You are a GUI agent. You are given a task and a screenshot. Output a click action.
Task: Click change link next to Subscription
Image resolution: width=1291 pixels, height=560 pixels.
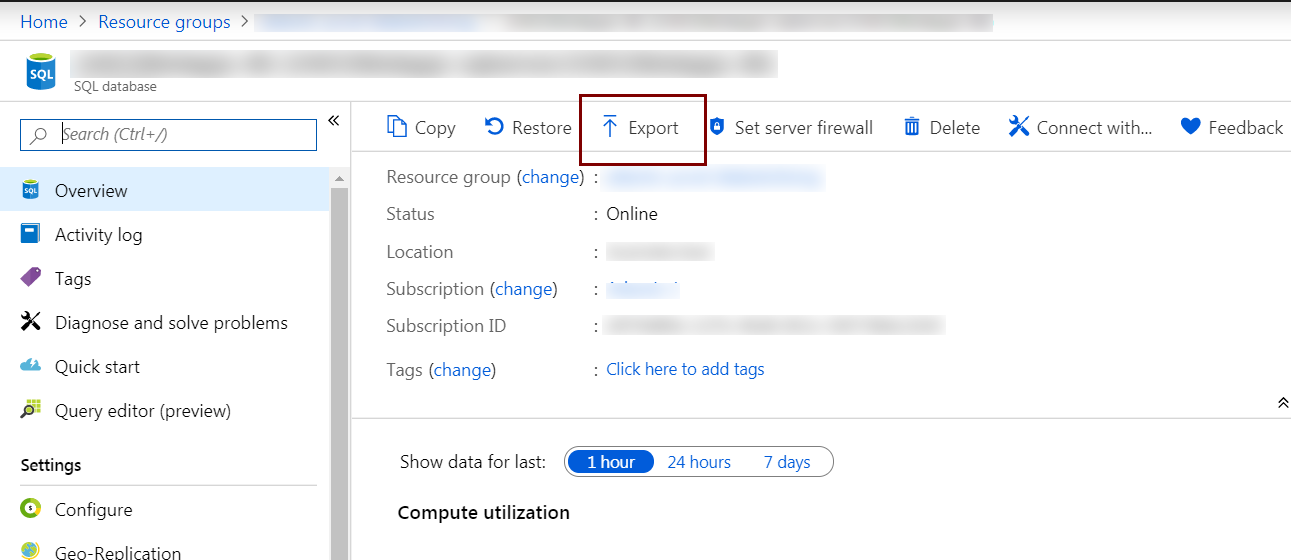tap(524, 289)
